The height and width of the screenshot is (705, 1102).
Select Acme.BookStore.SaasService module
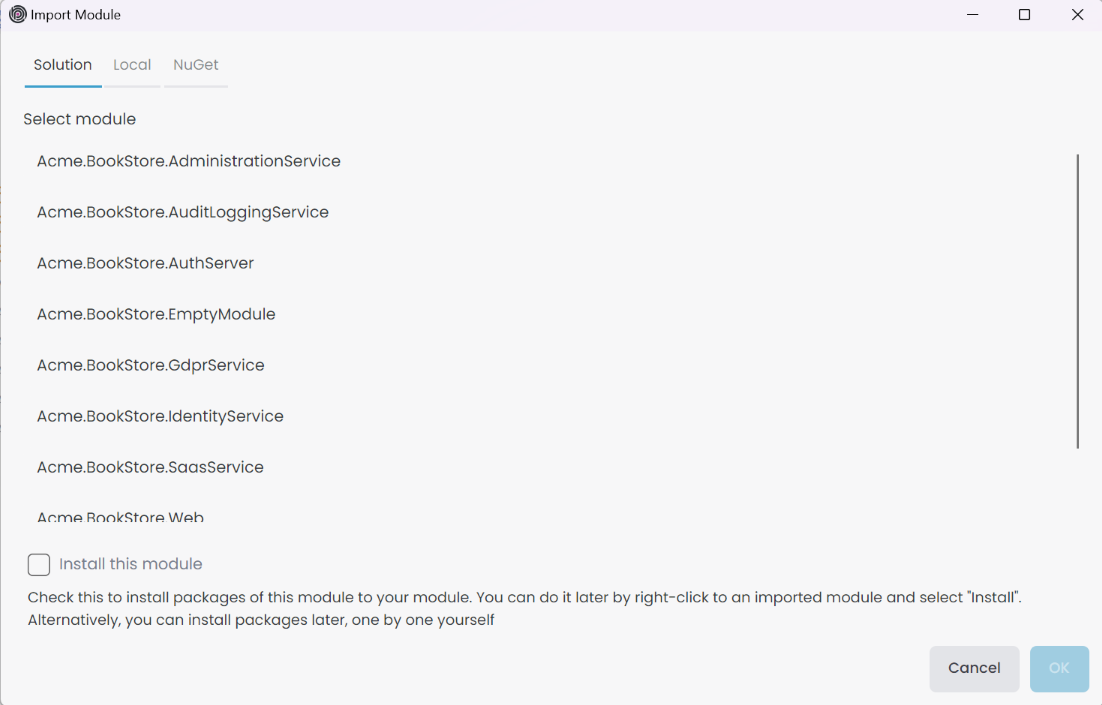pos(149,467)
